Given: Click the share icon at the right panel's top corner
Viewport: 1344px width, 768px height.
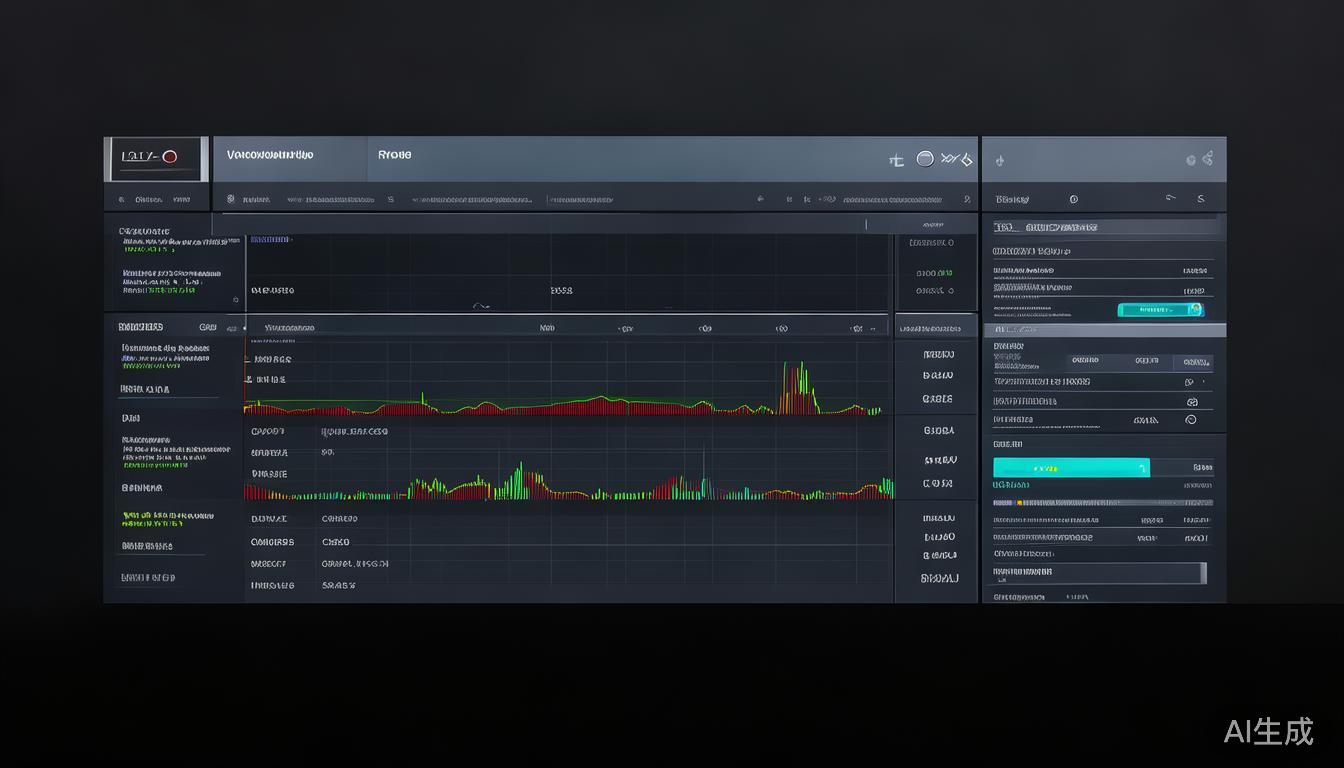Looking at the screenshot, I should 1208,158.
